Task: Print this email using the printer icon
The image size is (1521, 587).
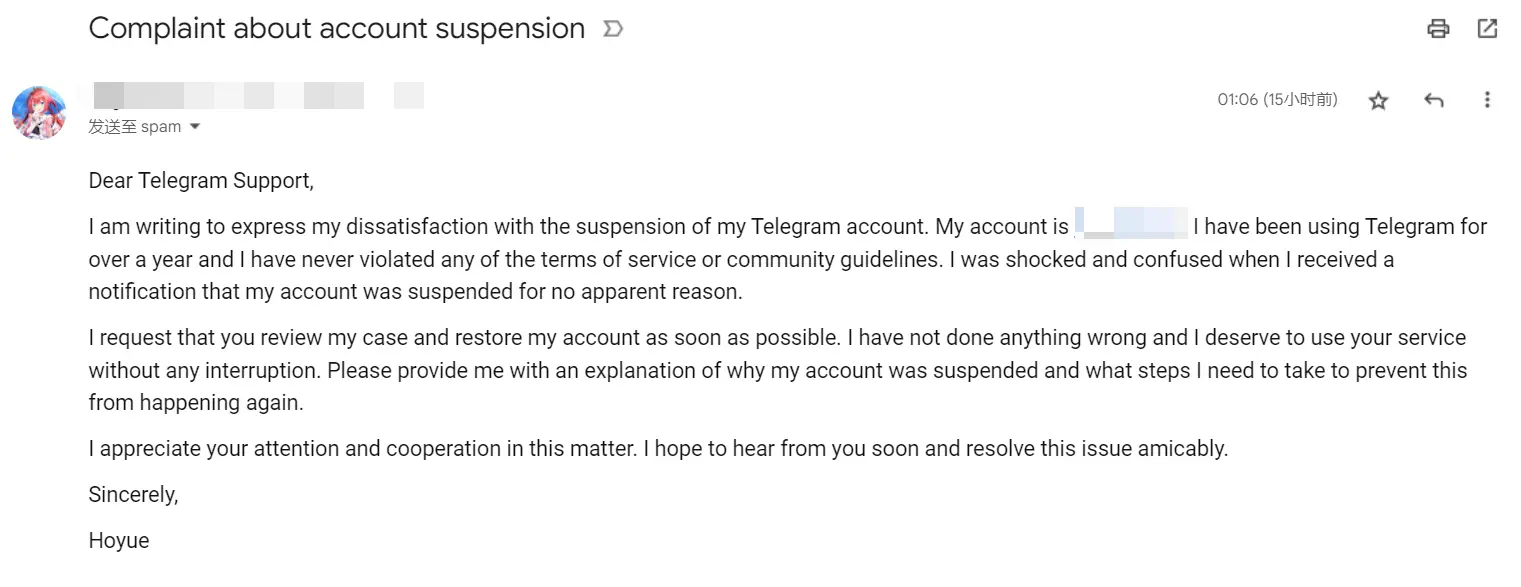Action: point(1438,29)
